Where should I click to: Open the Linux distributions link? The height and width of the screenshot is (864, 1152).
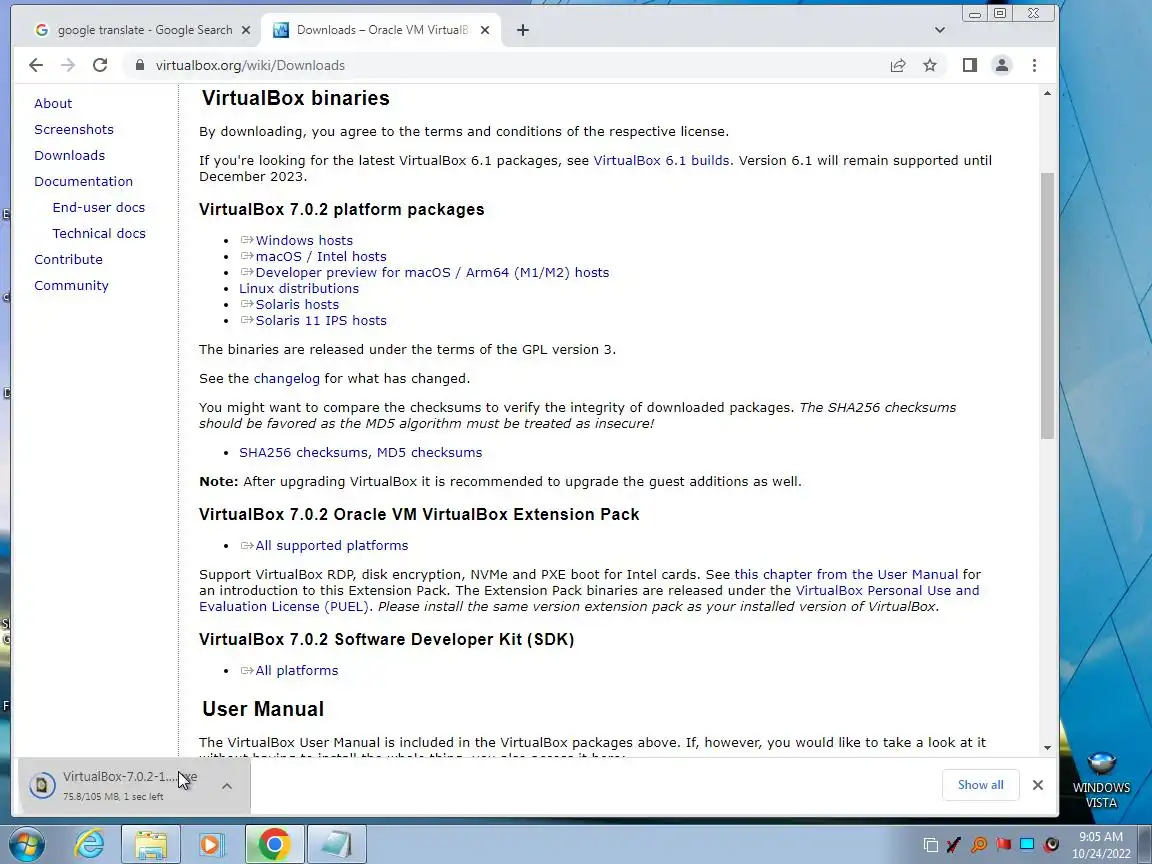pos(298,289)
